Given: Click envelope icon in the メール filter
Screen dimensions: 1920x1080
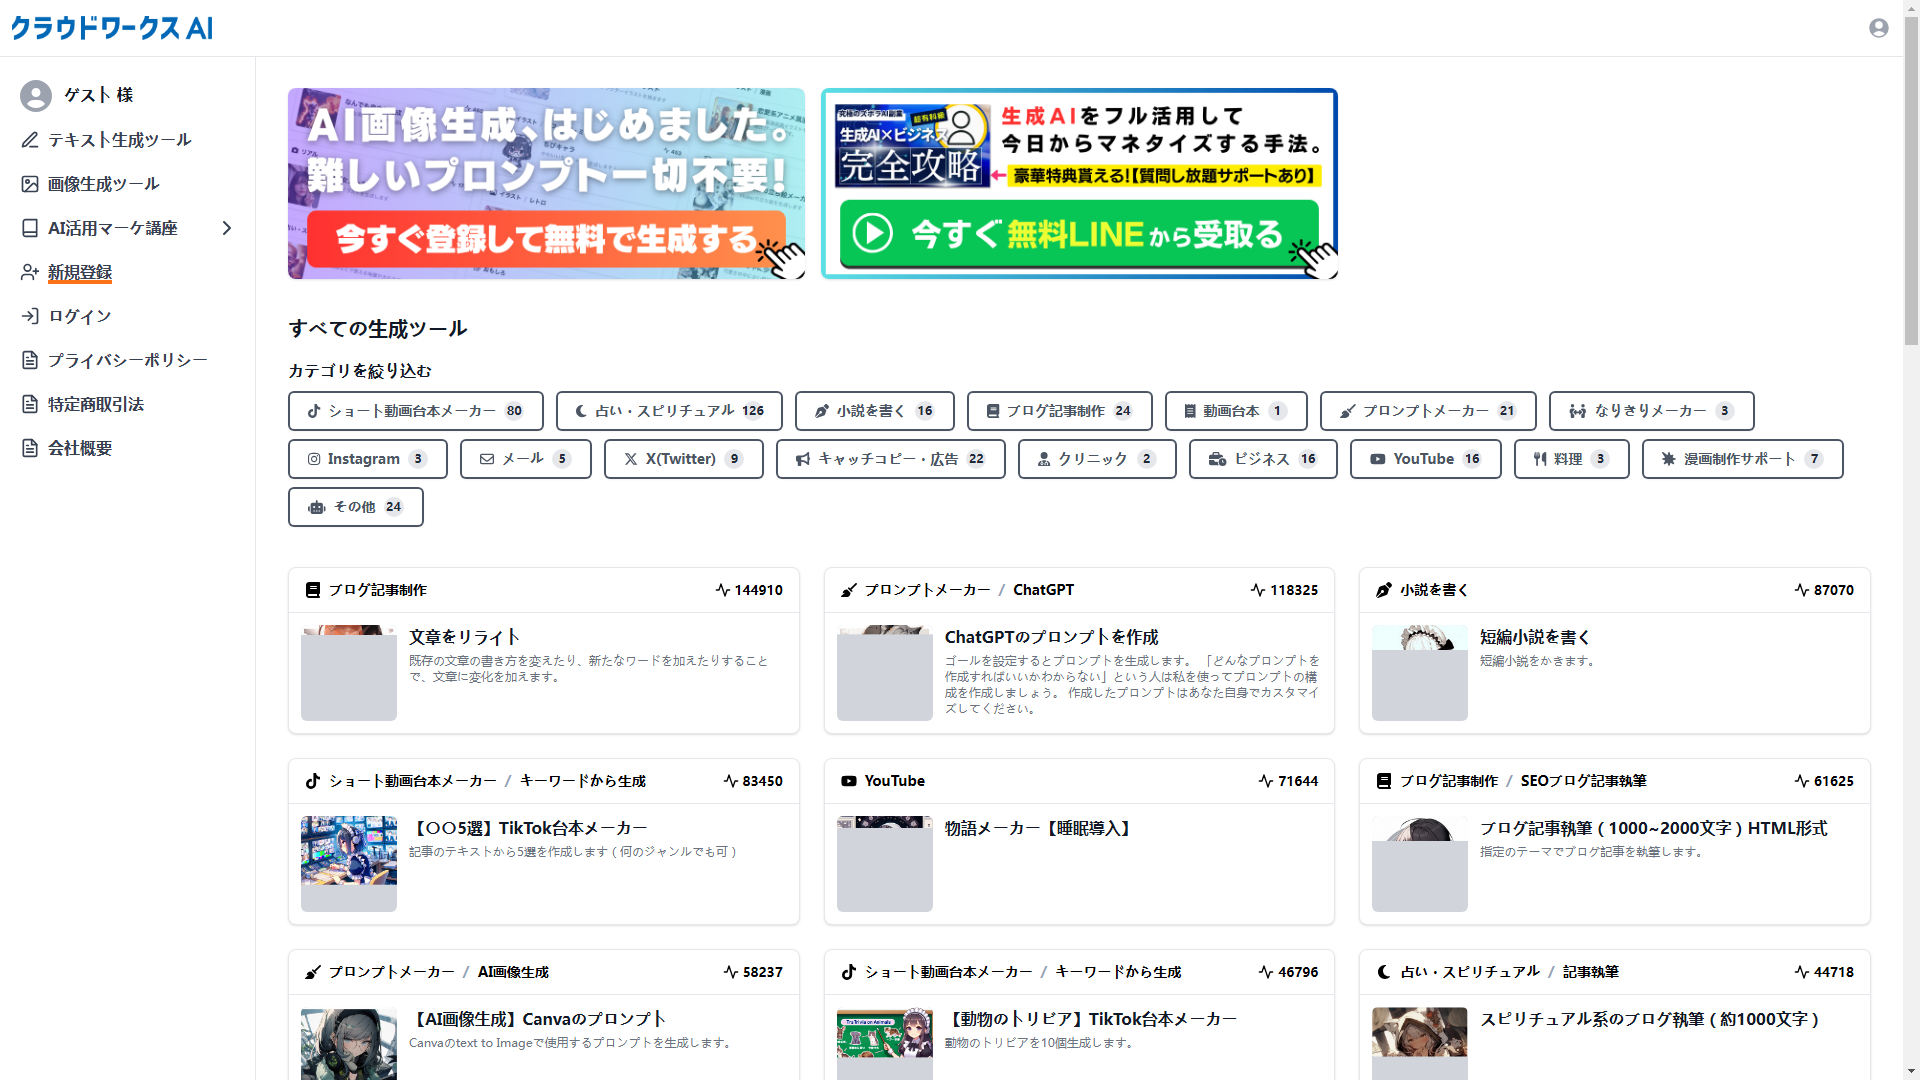Looking at the screenshot, I should coord(487,459).
